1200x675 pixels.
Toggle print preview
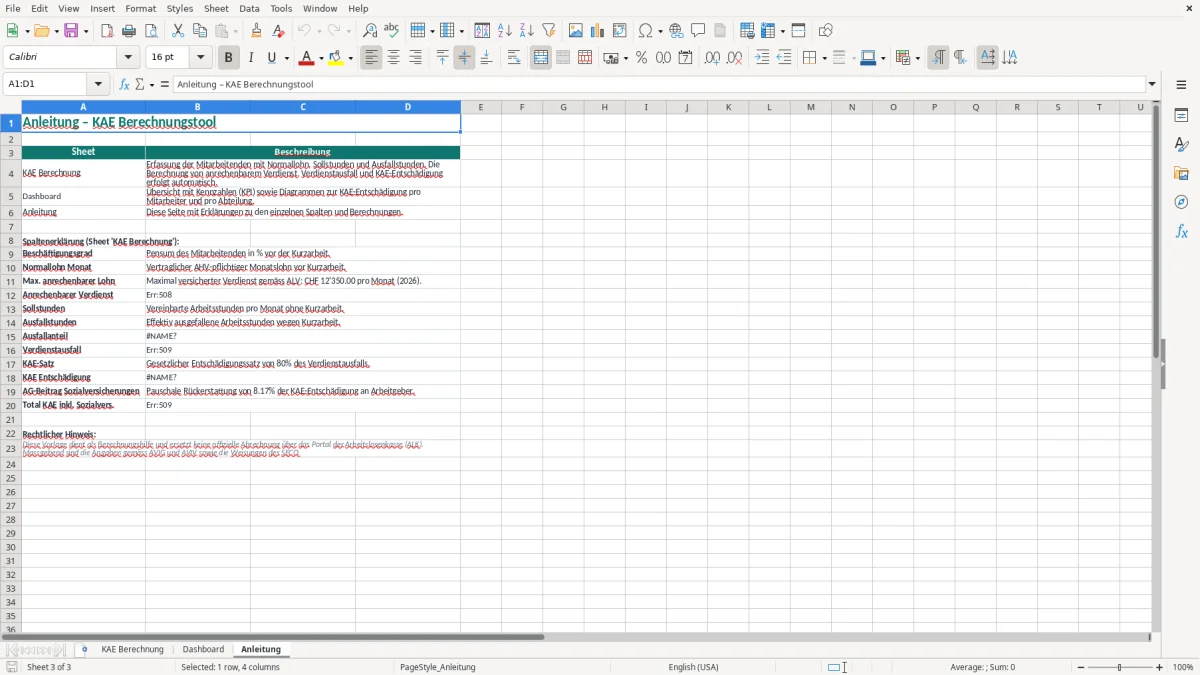151,31
